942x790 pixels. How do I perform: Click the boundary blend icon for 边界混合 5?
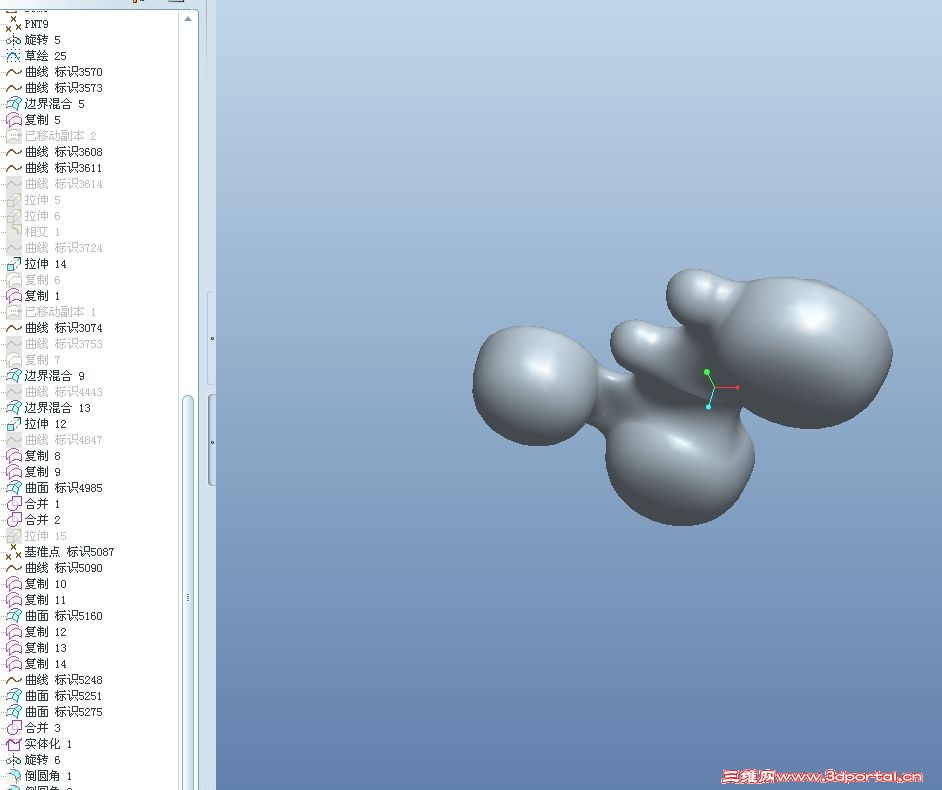13,104
